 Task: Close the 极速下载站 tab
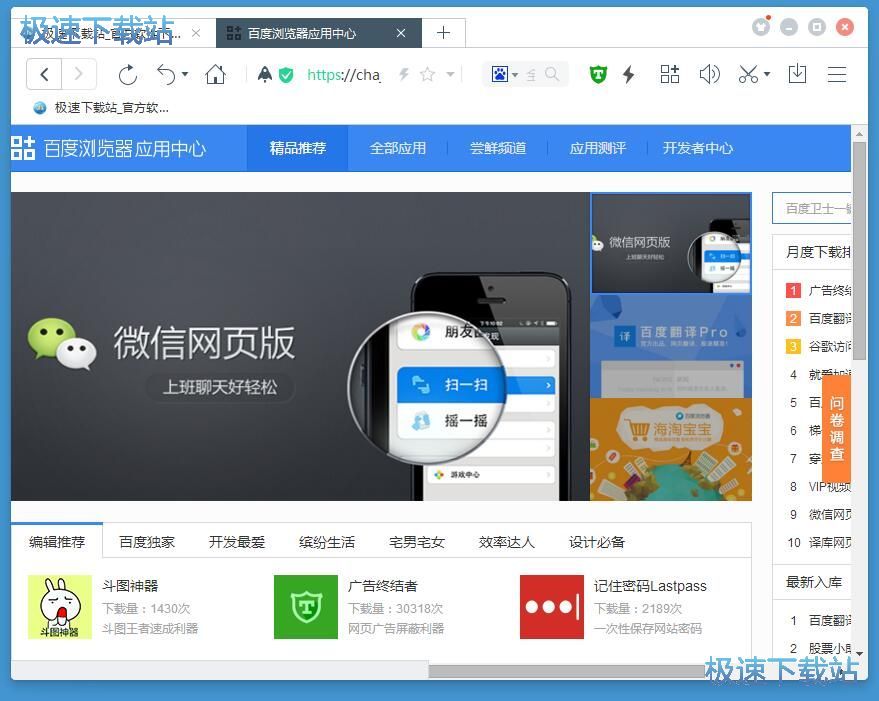pos(196,33)
